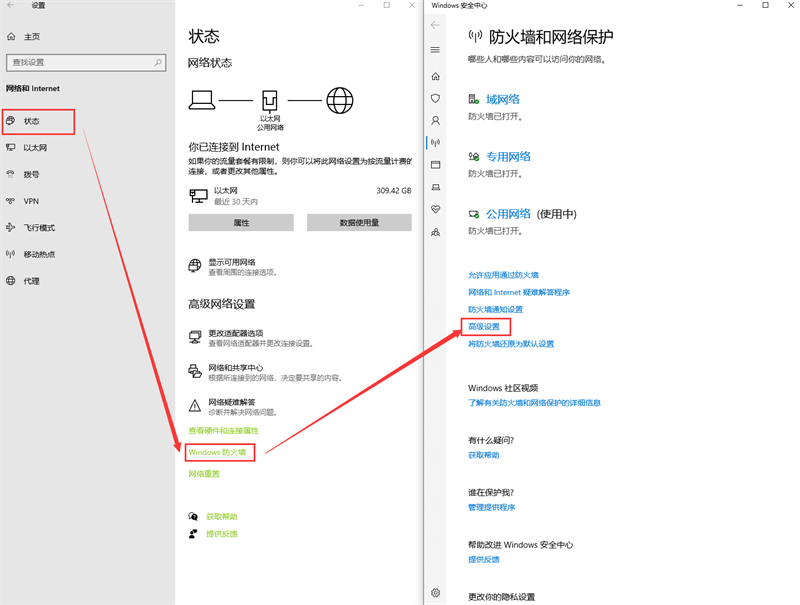The image size is (800, 605).
Task: Click the 属性 button for Ethernet
Action: click(240, 222)
